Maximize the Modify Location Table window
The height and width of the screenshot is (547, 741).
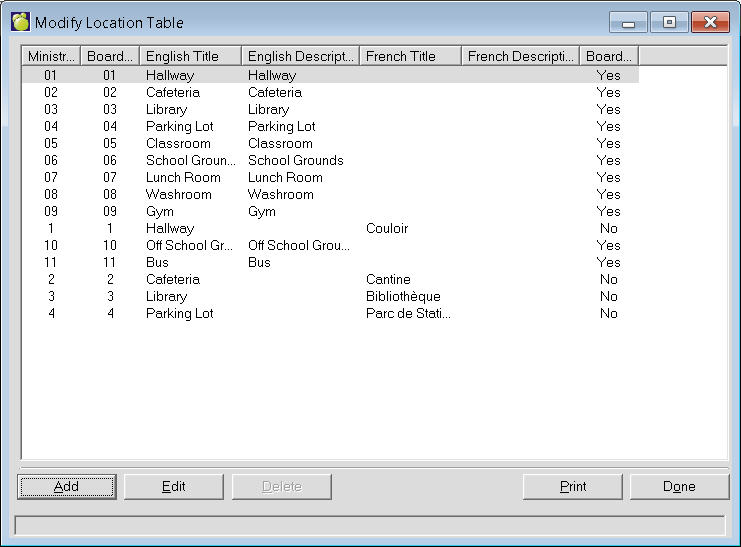[x=669, y=22]
